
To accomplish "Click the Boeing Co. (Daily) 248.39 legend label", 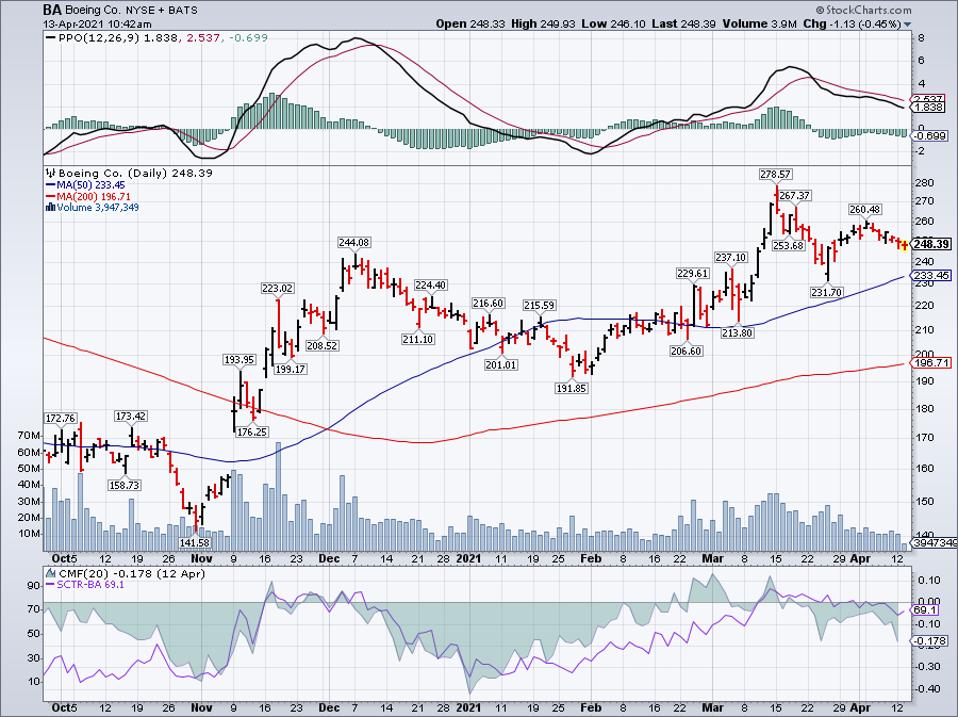I will pyautogui.click(x=136, y=173).
